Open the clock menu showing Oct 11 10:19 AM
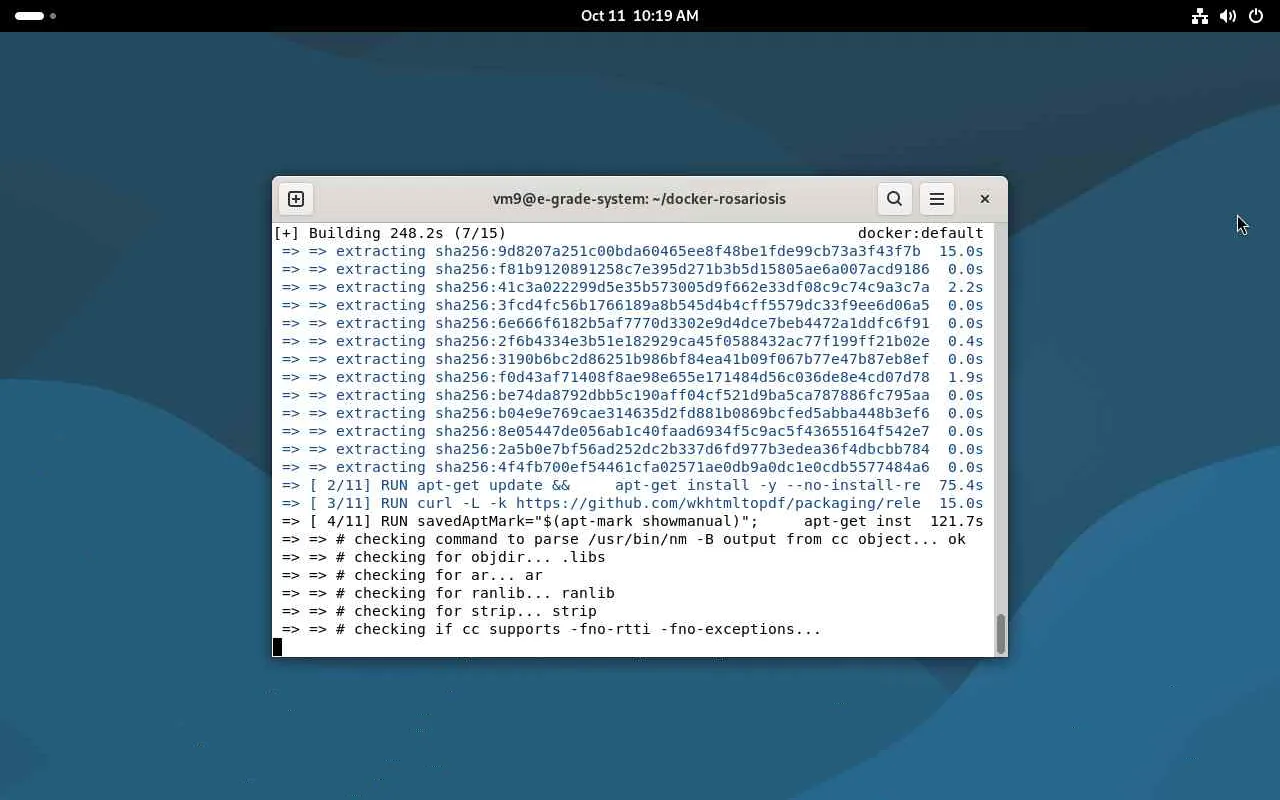Screen dimensions: 1280x800 pyautogui.click(x=640, y=16)
